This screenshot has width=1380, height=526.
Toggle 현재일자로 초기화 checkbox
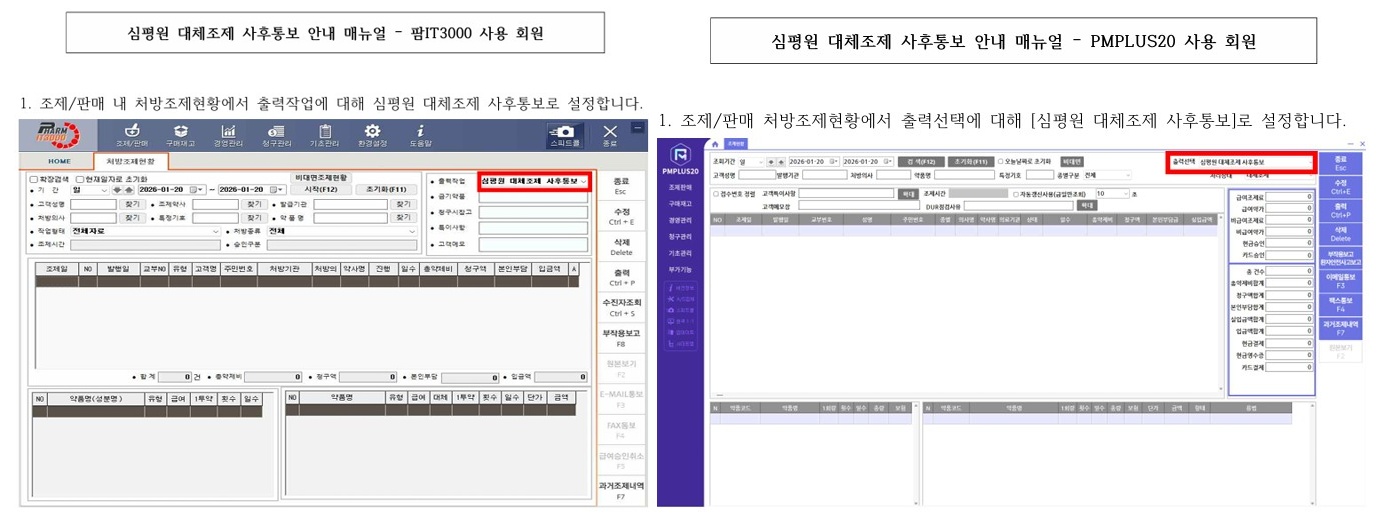[80, 178]
